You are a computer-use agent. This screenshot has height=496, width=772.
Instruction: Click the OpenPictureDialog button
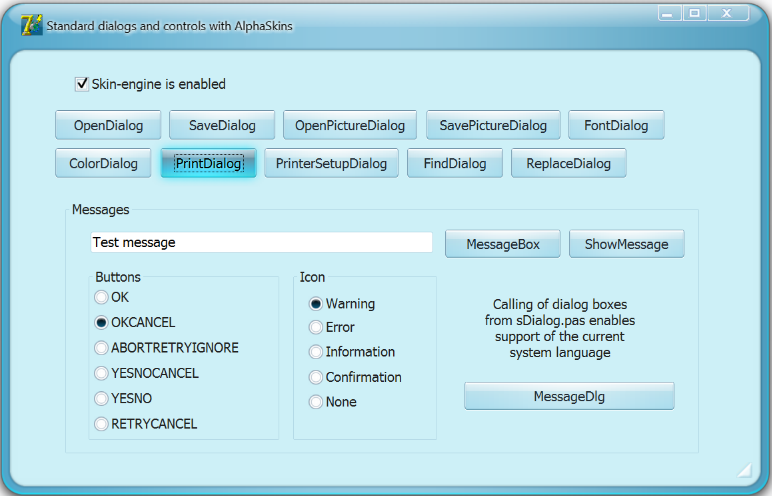[350, 126]
